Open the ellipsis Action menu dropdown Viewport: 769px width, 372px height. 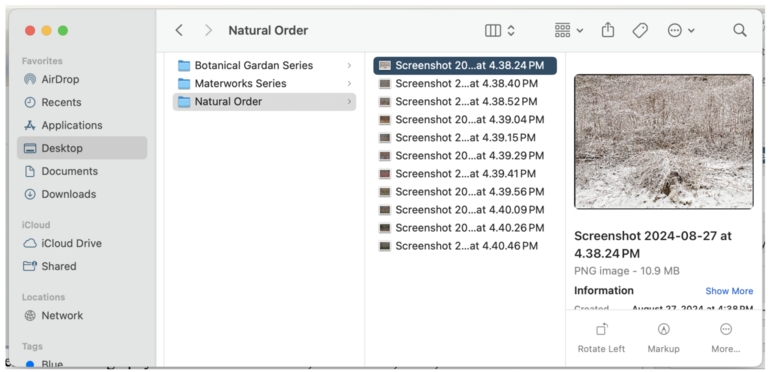[681, 30]
